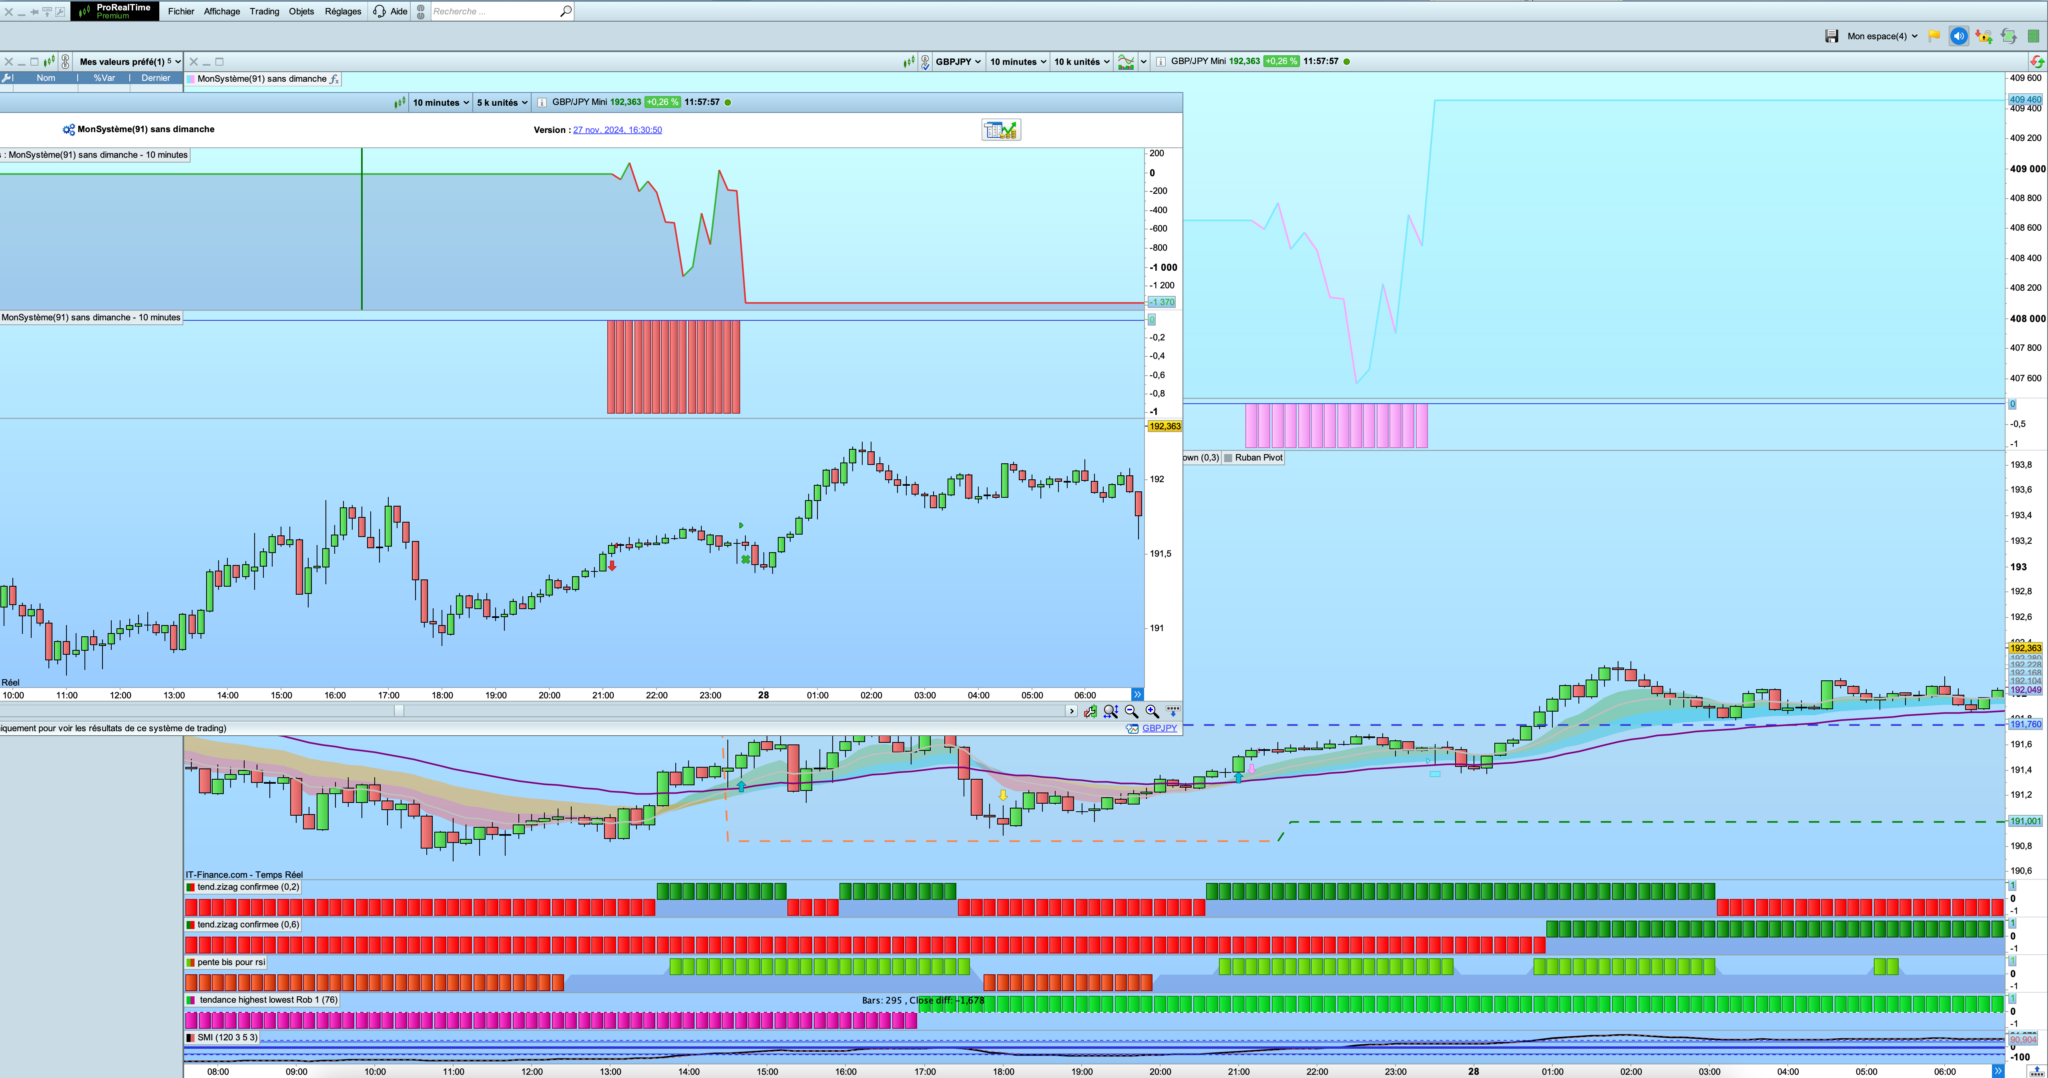Open the version link 27 nov. 2024, 16:30:50
The image size is (2048, 1078).
[x=617, y=130]
